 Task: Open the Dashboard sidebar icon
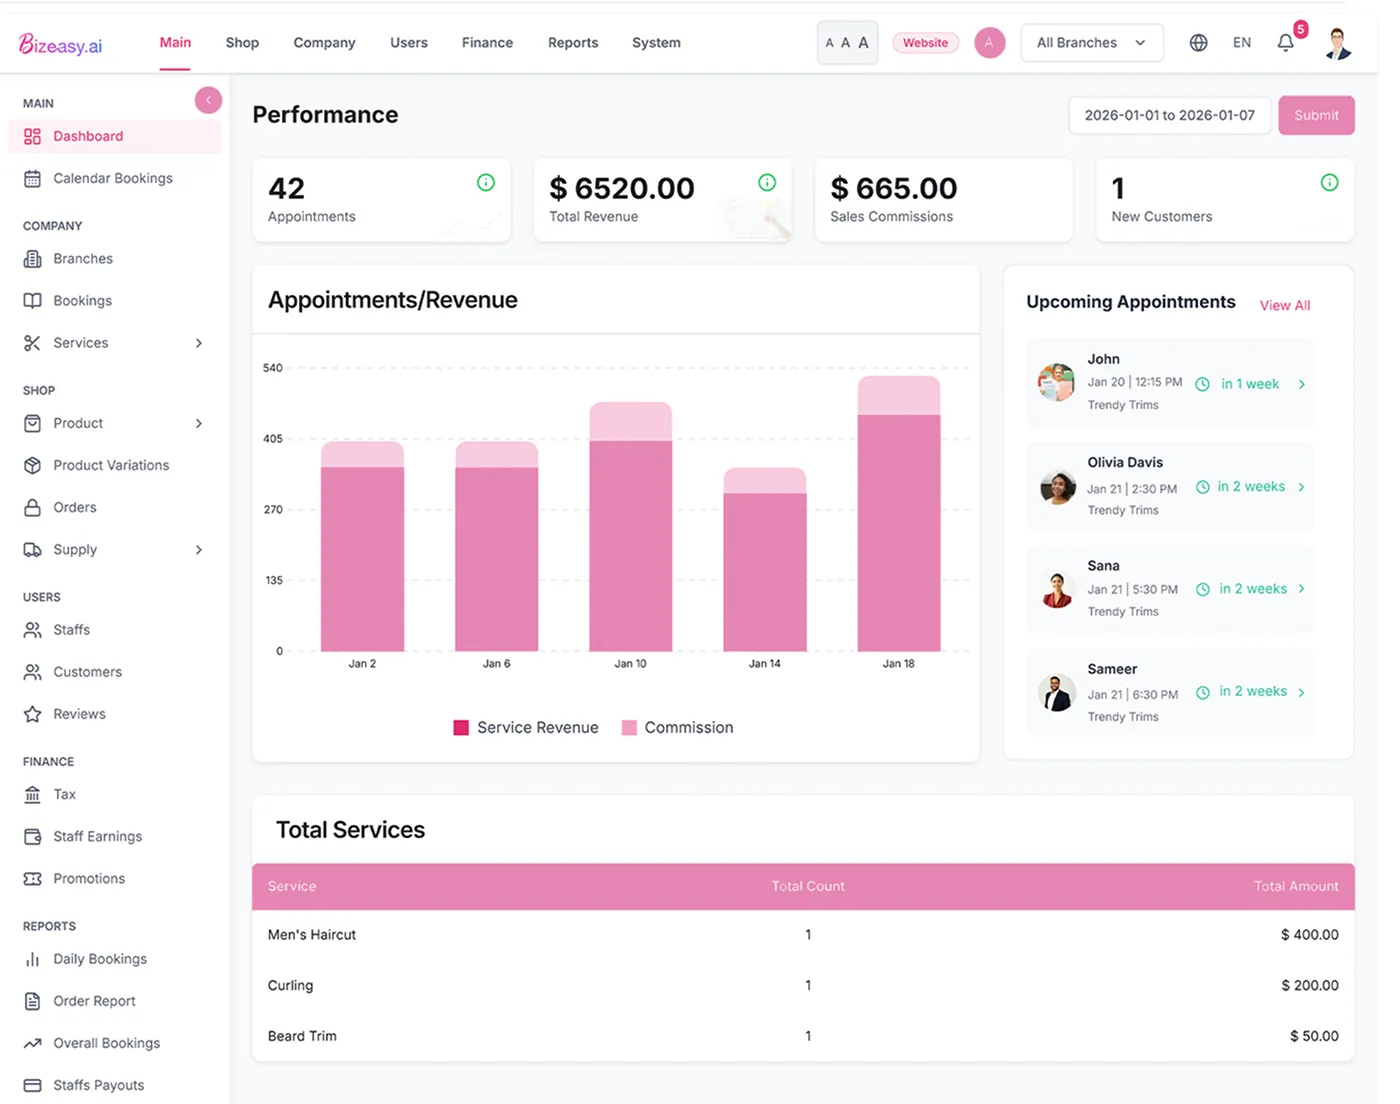click(x=32, y=136)
